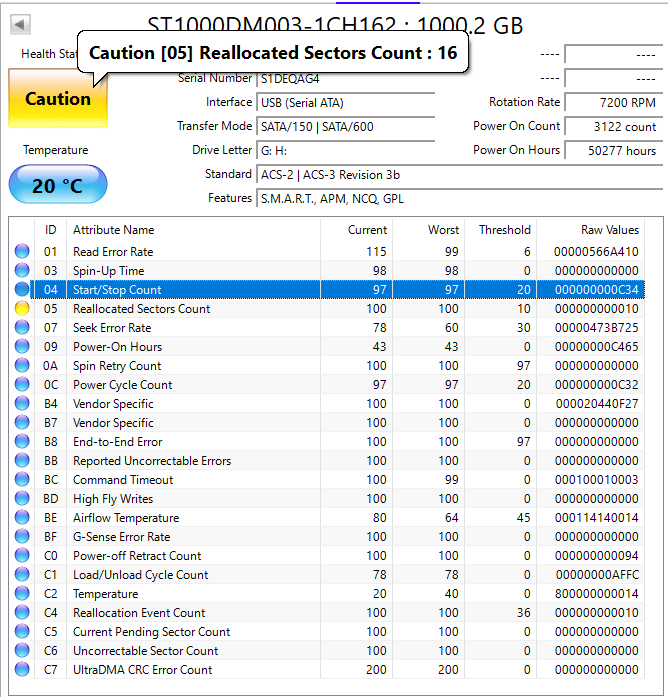The image size is (668, 697).
Task: Click the status orb for B7 Vendor Specific
Action: pyautogui.click(x=22, y=422)
